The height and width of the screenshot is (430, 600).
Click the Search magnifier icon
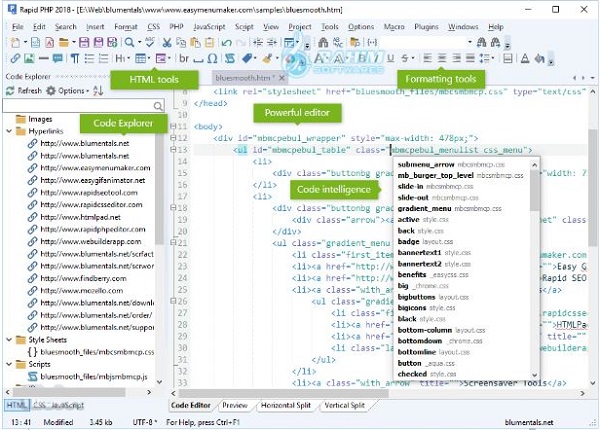click(129, 42)
